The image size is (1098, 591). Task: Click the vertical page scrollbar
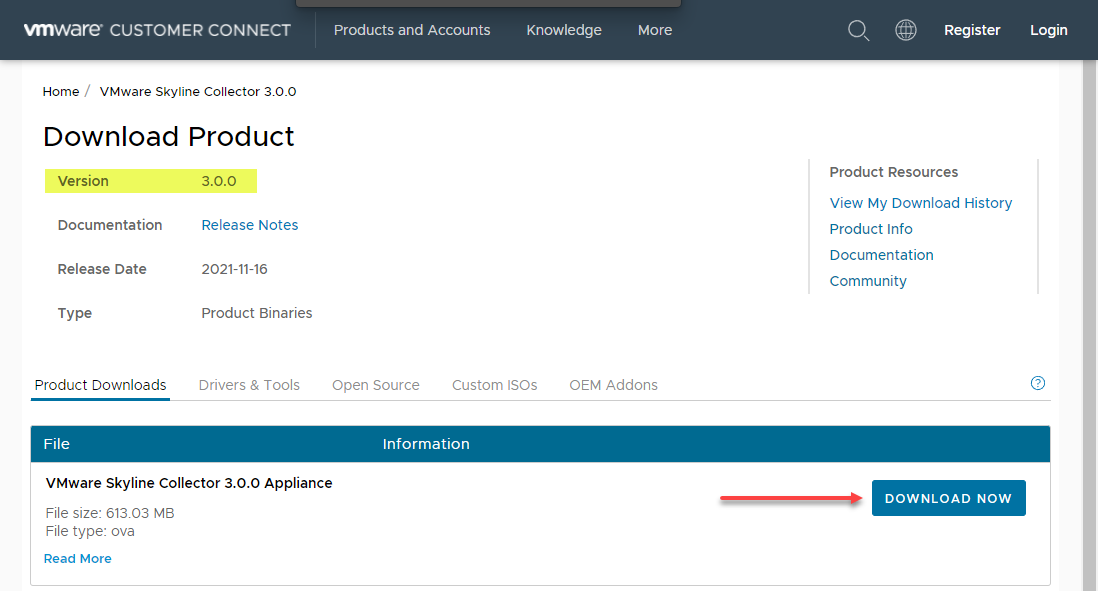coord(1090,325)
